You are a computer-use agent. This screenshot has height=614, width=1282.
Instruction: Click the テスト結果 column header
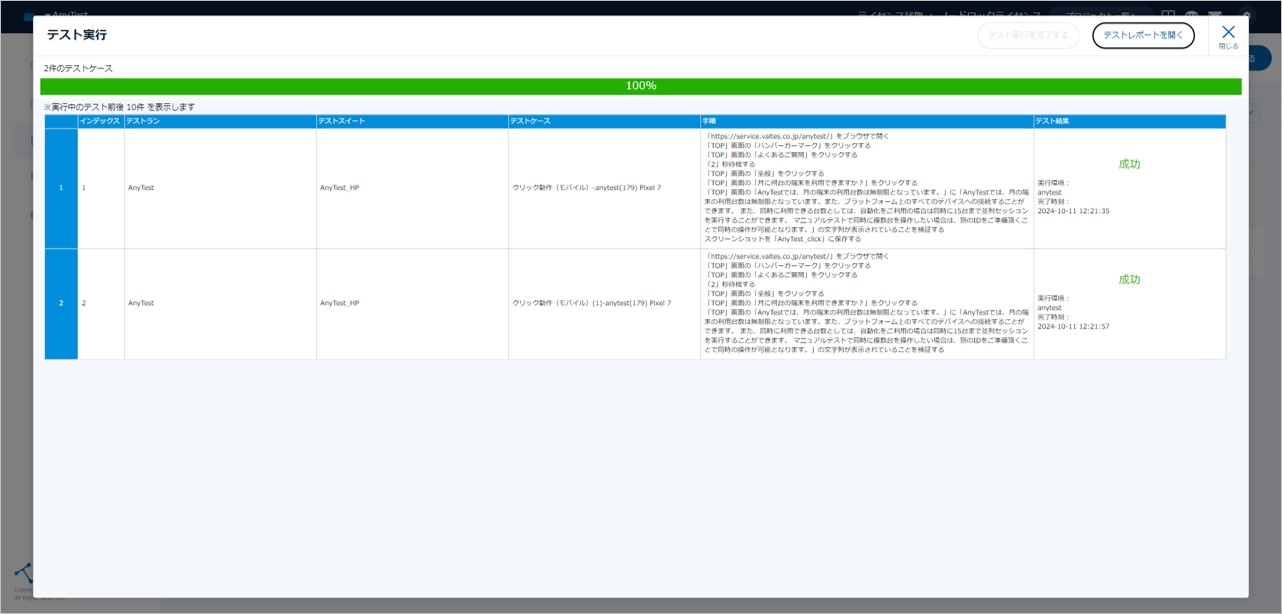pyautogui.click(x=1054, y=121)
